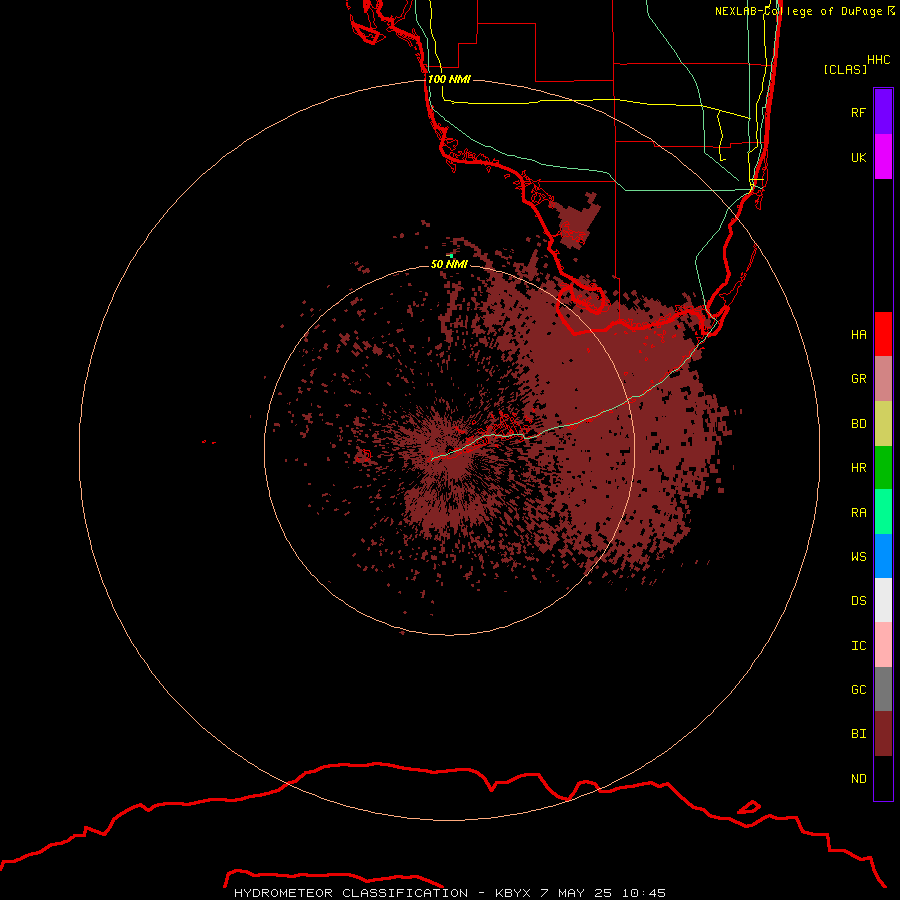Screen dimensions: 900x900
Task: Click the WS blue legend swatch
Action: [883, 556]
